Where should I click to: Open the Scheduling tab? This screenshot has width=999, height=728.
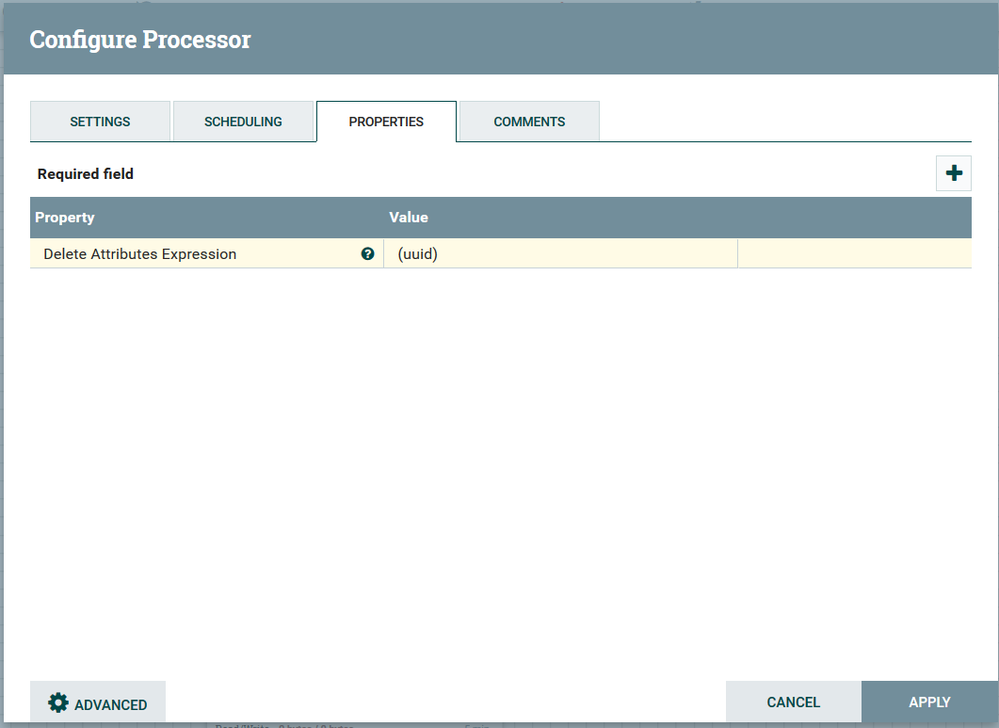[243, 121]
